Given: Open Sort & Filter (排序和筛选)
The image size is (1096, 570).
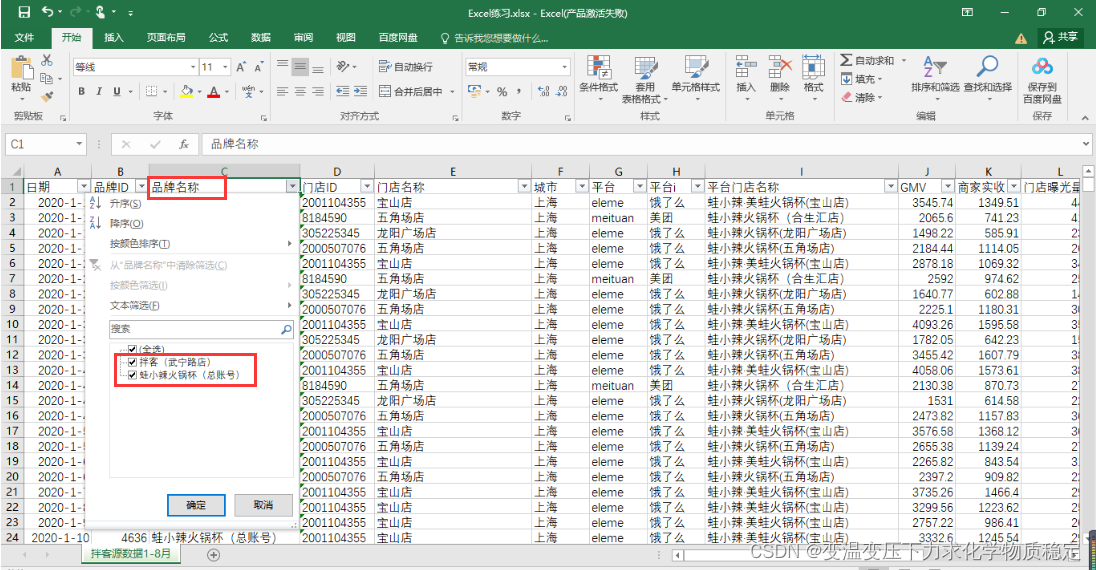Looking at the screenshot, I should [x=935, y=78].
